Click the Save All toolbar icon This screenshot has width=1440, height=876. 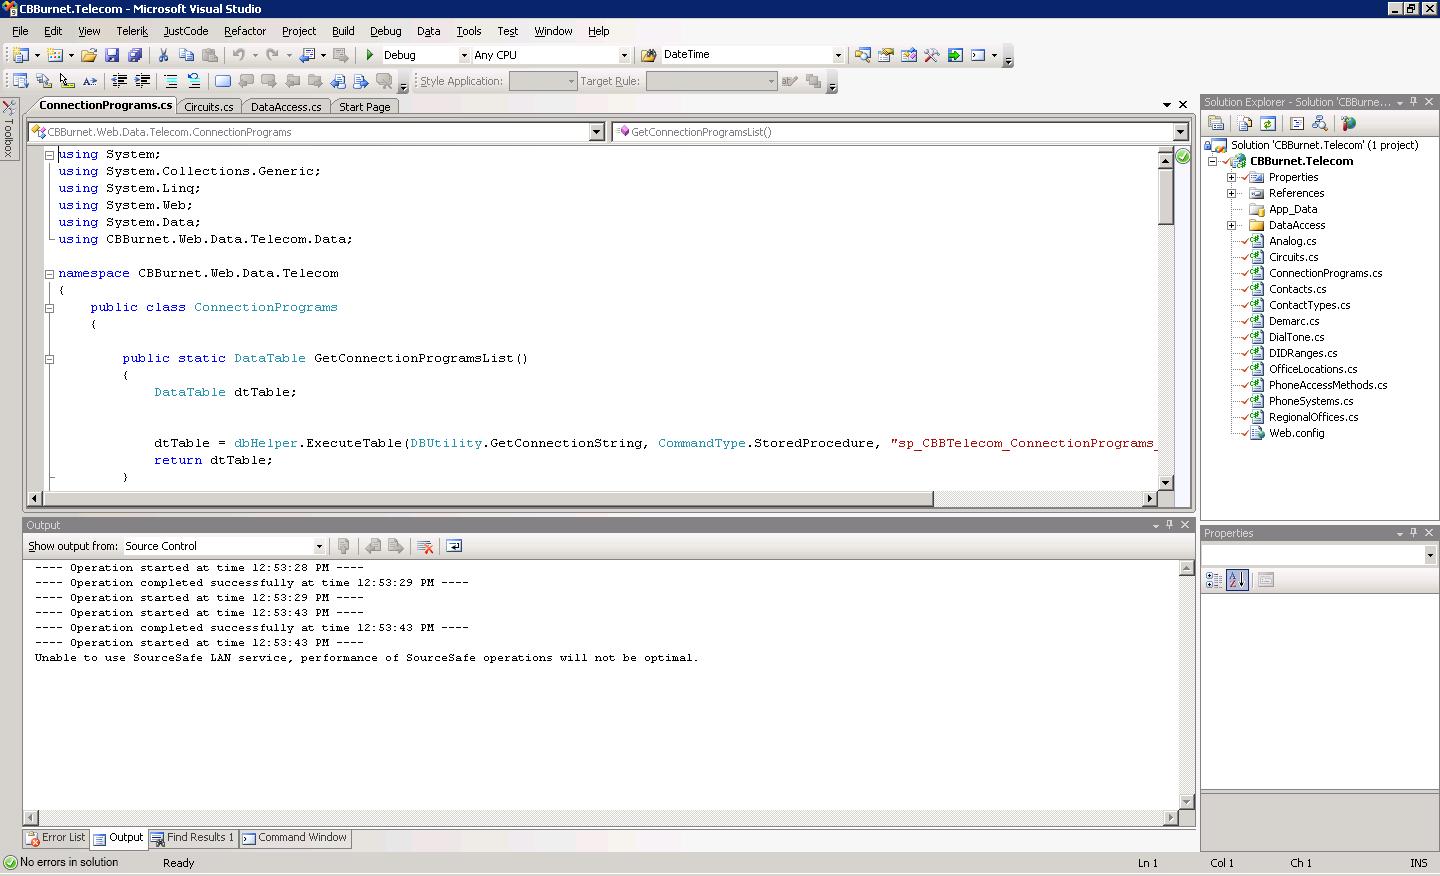135,55
